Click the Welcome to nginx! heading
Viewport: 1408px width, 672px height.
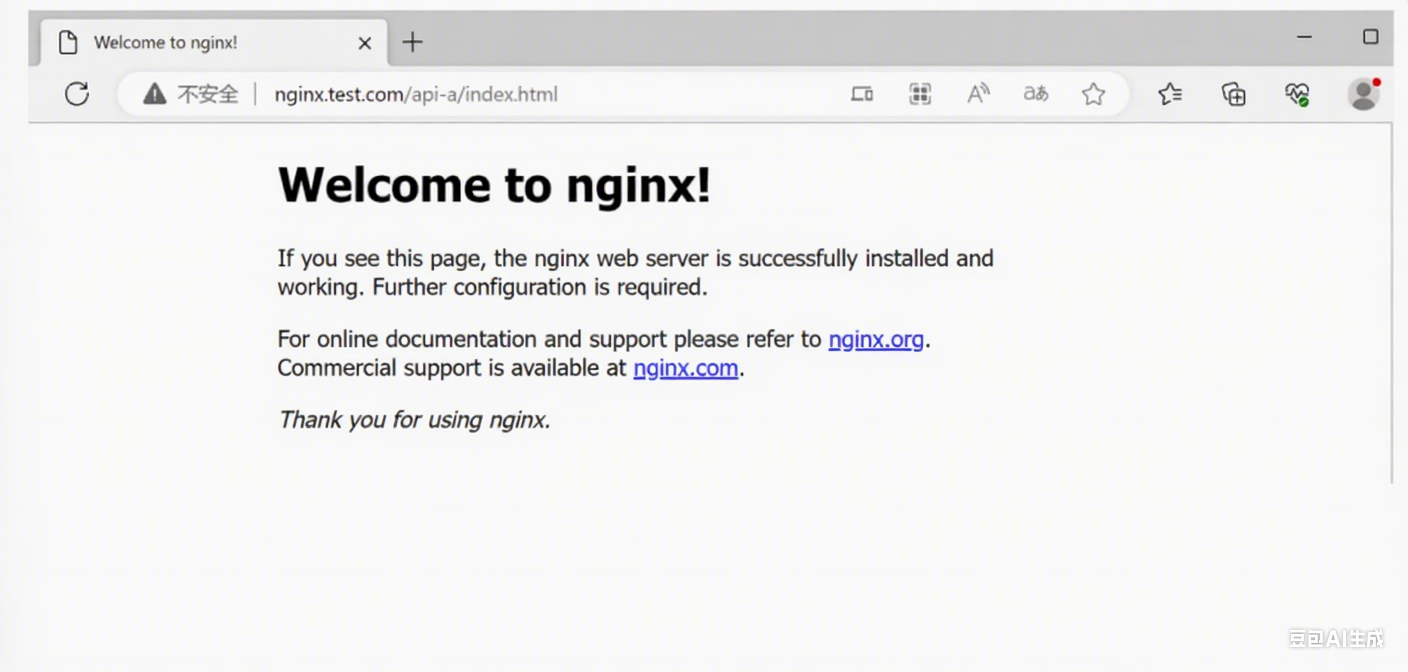(494, 185)
